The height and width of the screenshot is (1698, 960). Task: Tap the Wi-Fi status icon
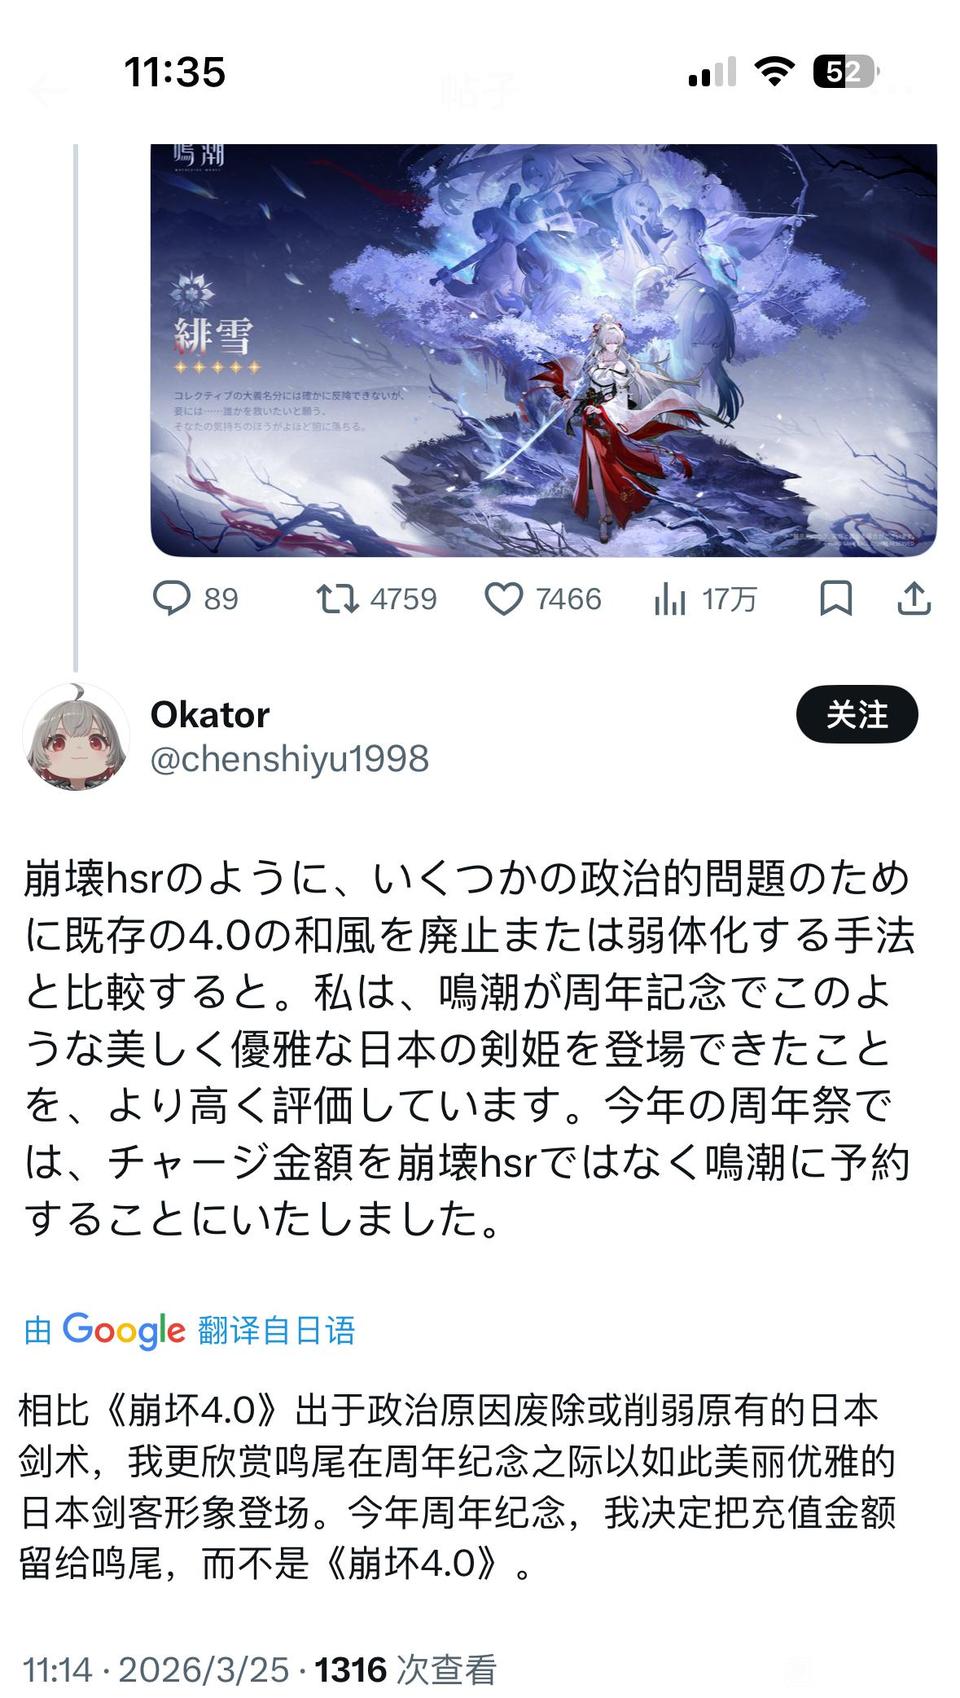click(x=774, y=72)
